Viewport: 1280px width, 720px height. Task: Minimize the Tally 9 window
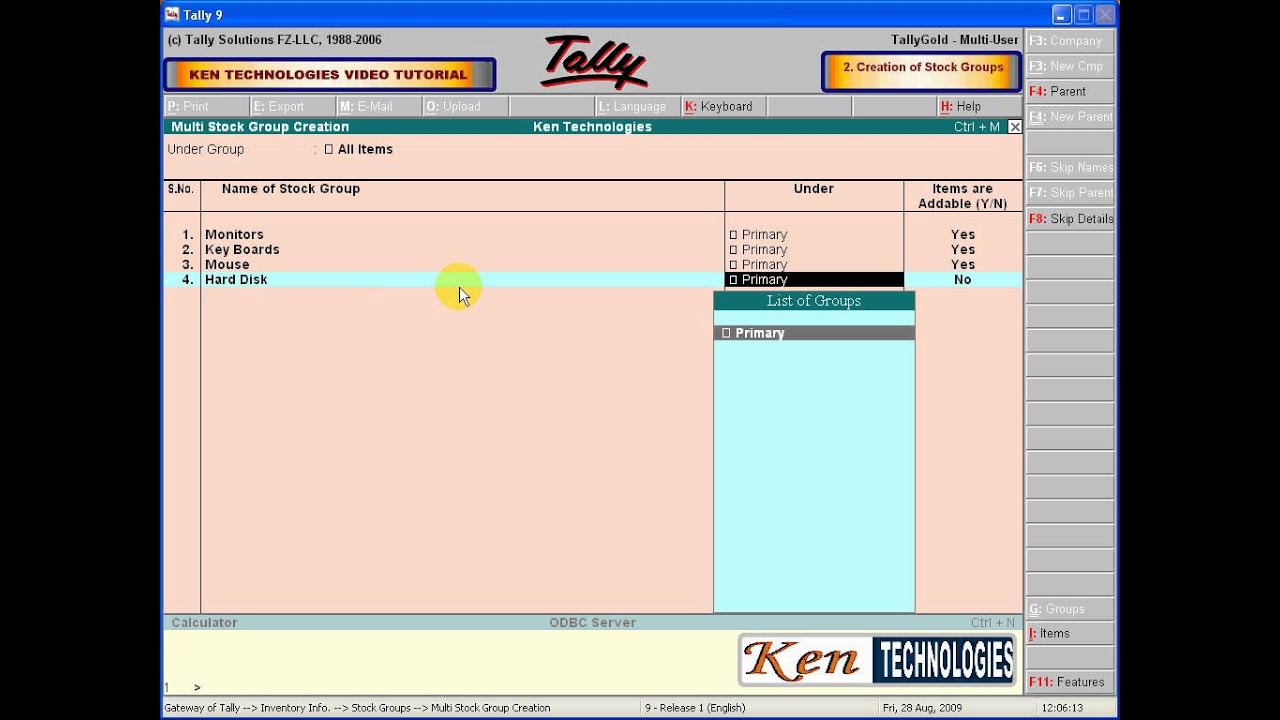(1062, 15)
